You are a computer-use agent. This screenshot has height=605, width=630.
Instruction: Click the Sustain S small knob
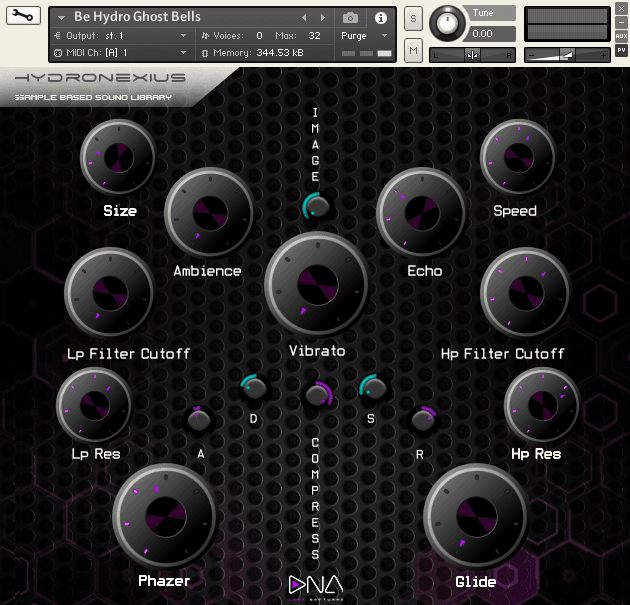(x=373, y=388)
